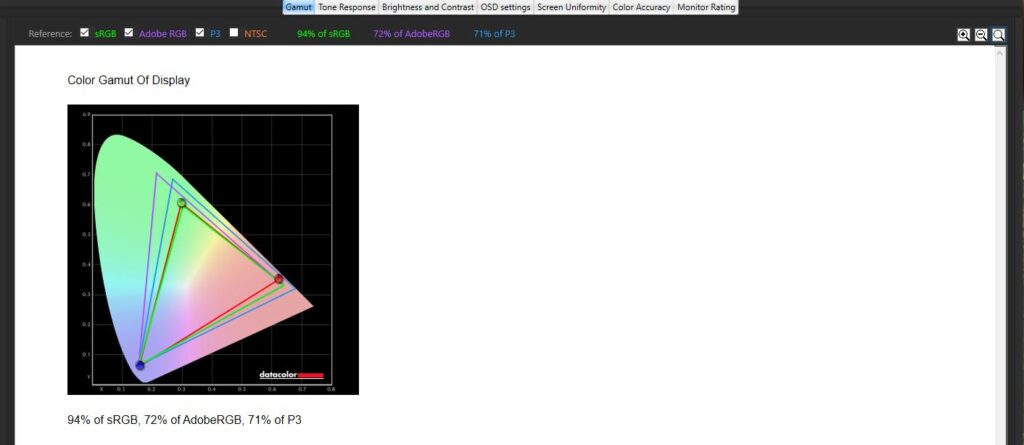Image resolution: width=1024 pixels, height=445 pixels.
Task: Click the green "94% of sRGB" header text
Action: tap(324, 34)
